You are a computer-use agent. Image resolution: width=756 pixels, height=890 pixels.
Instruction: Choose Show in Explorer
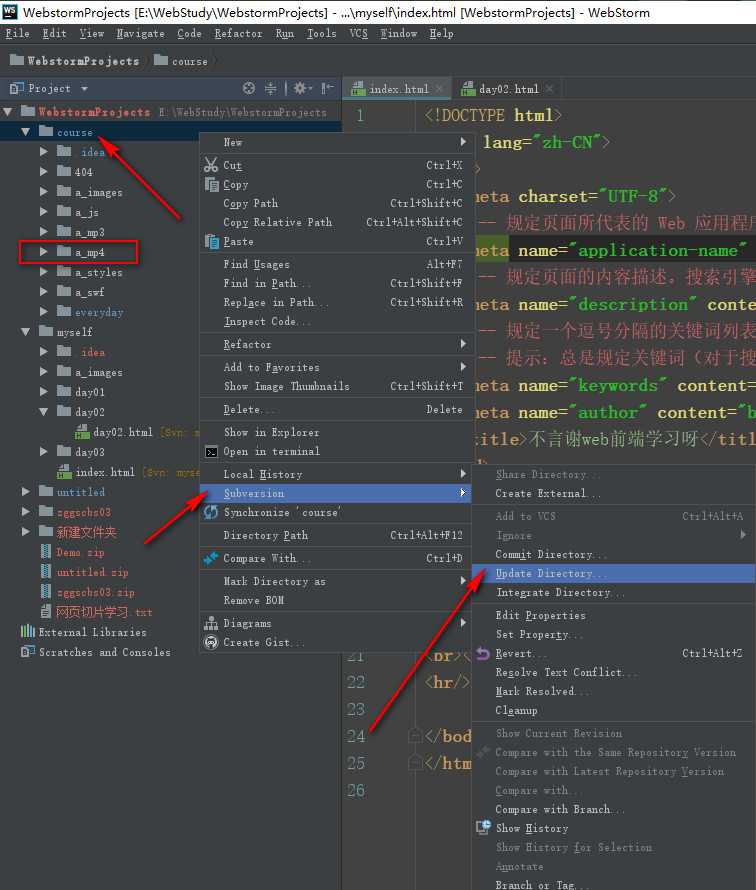click(337, 433)
